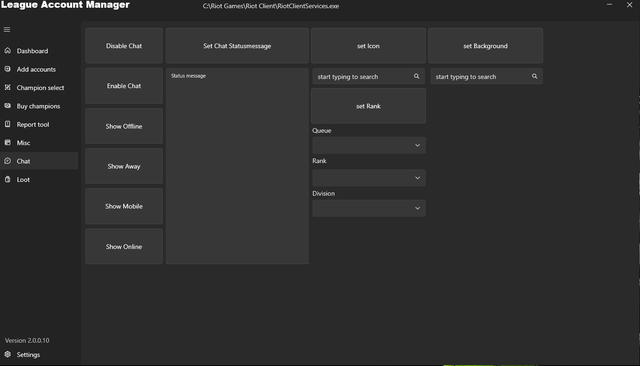The image size is (640, 366).
Task: Set status with Show Offline button
Action: 124,126
